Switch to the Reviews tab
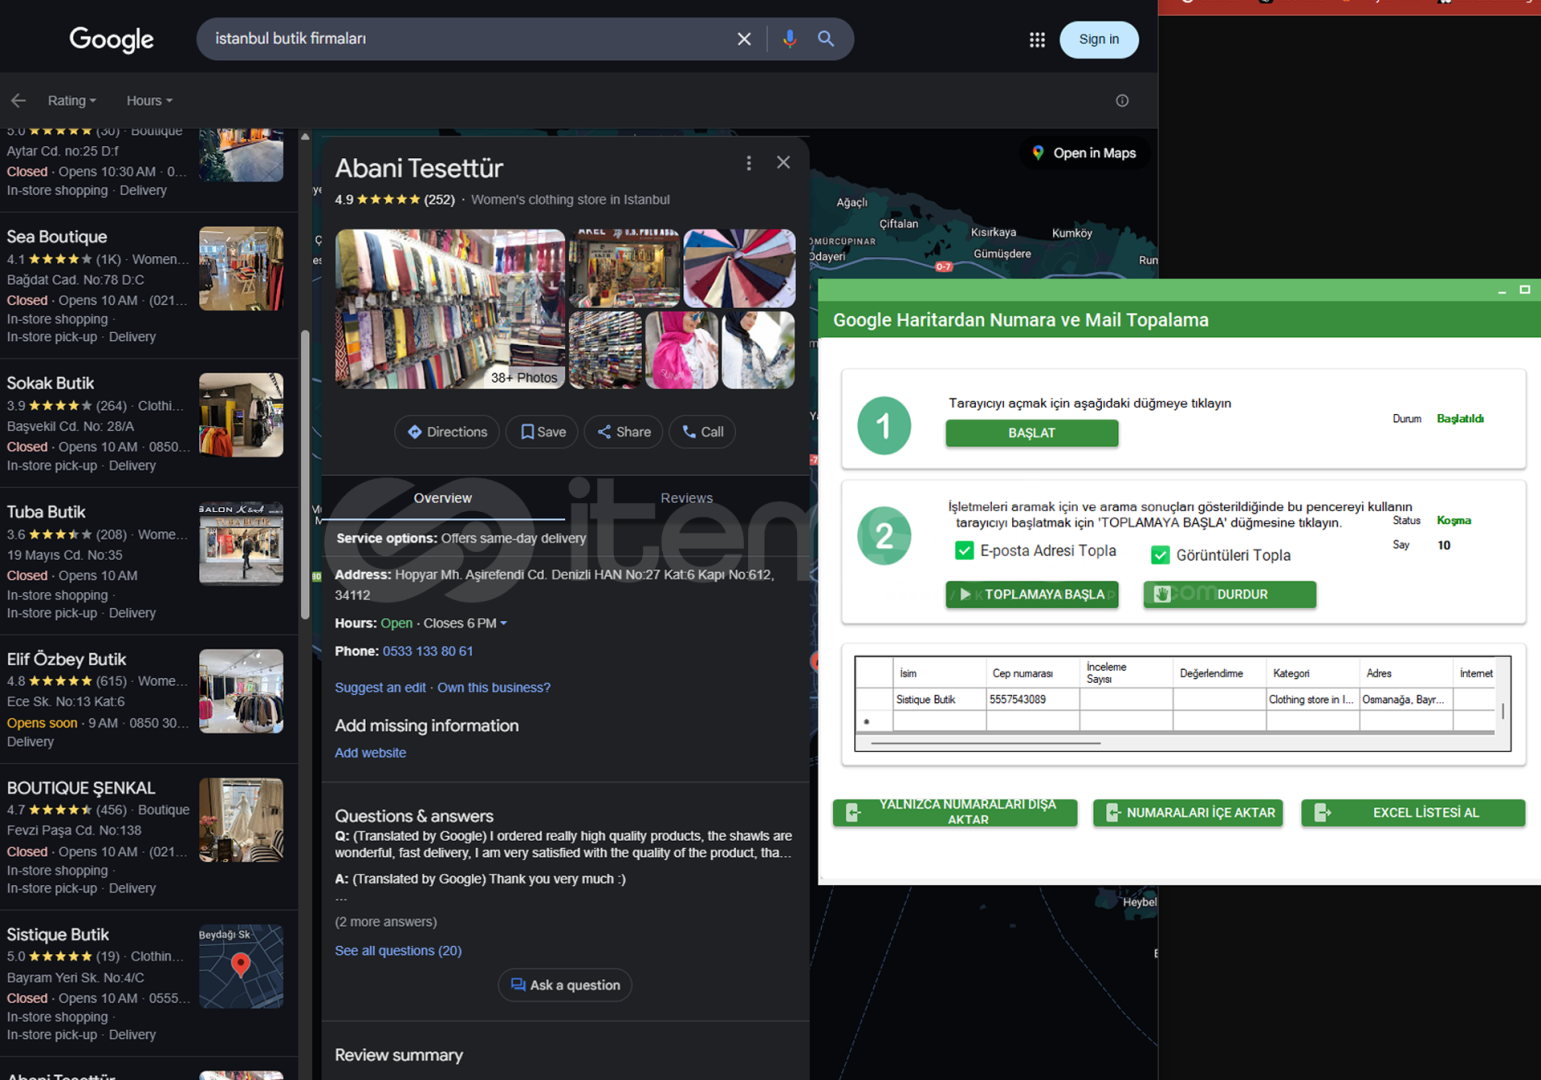 coord(687,498)
